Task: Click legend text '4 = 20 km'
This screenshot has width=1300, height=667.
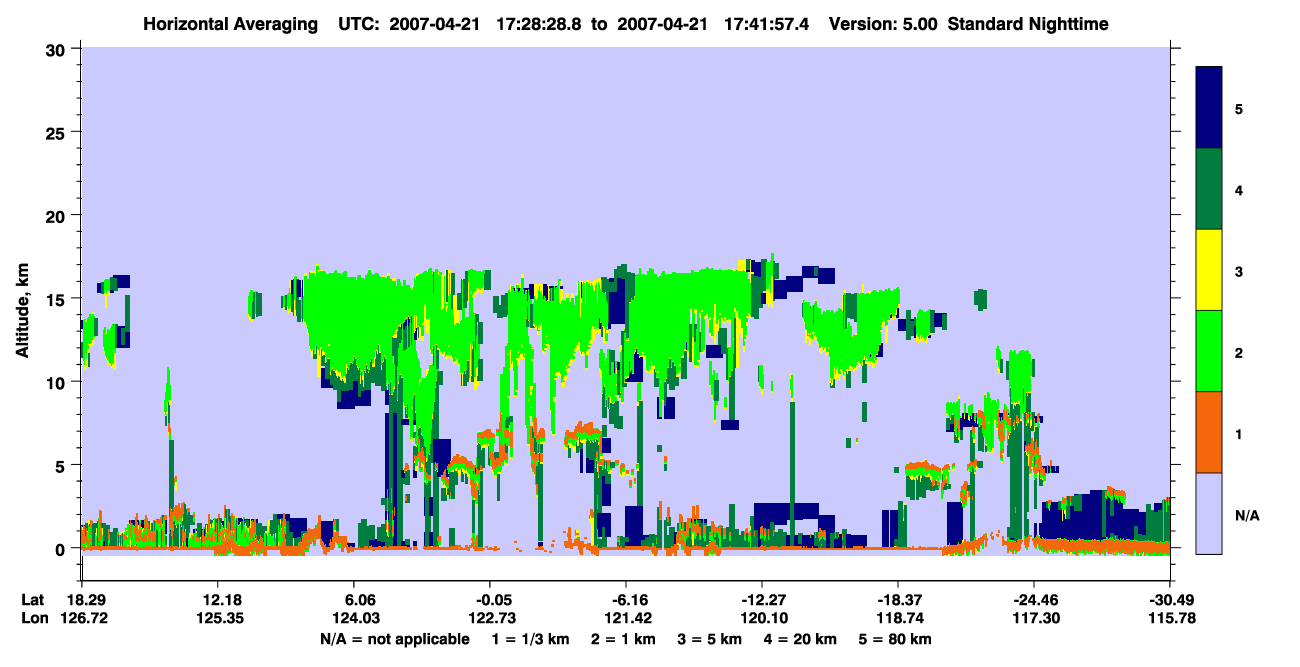Action: tap(802, 639)
